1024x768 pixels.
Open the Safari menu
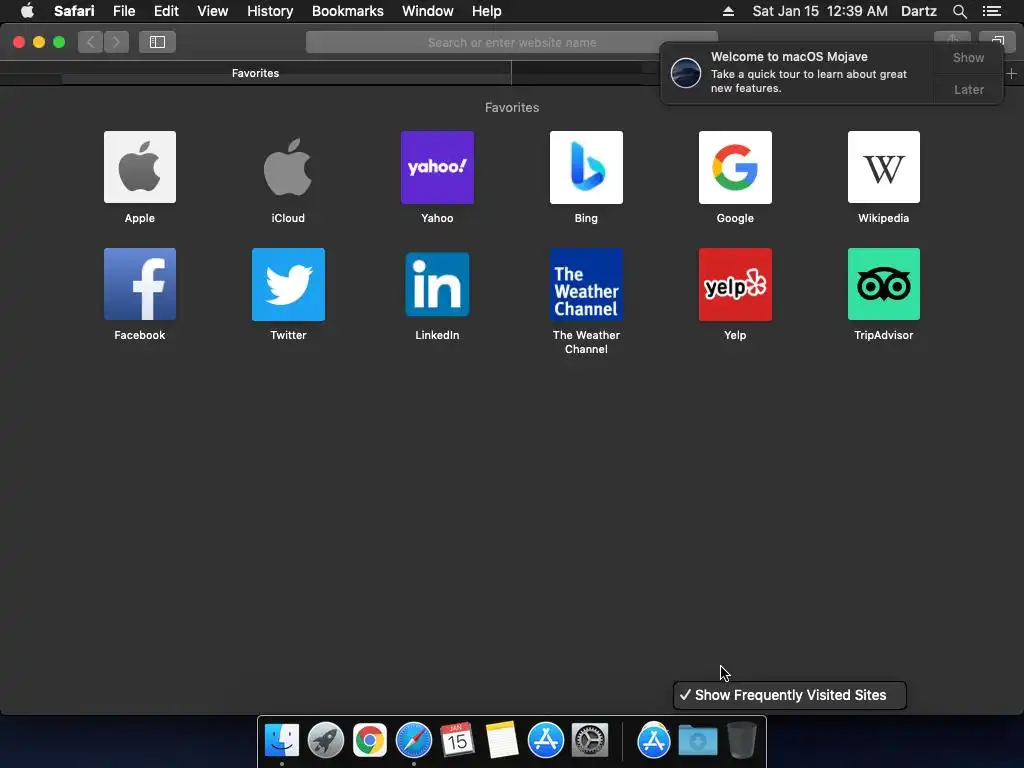(74, 11)
